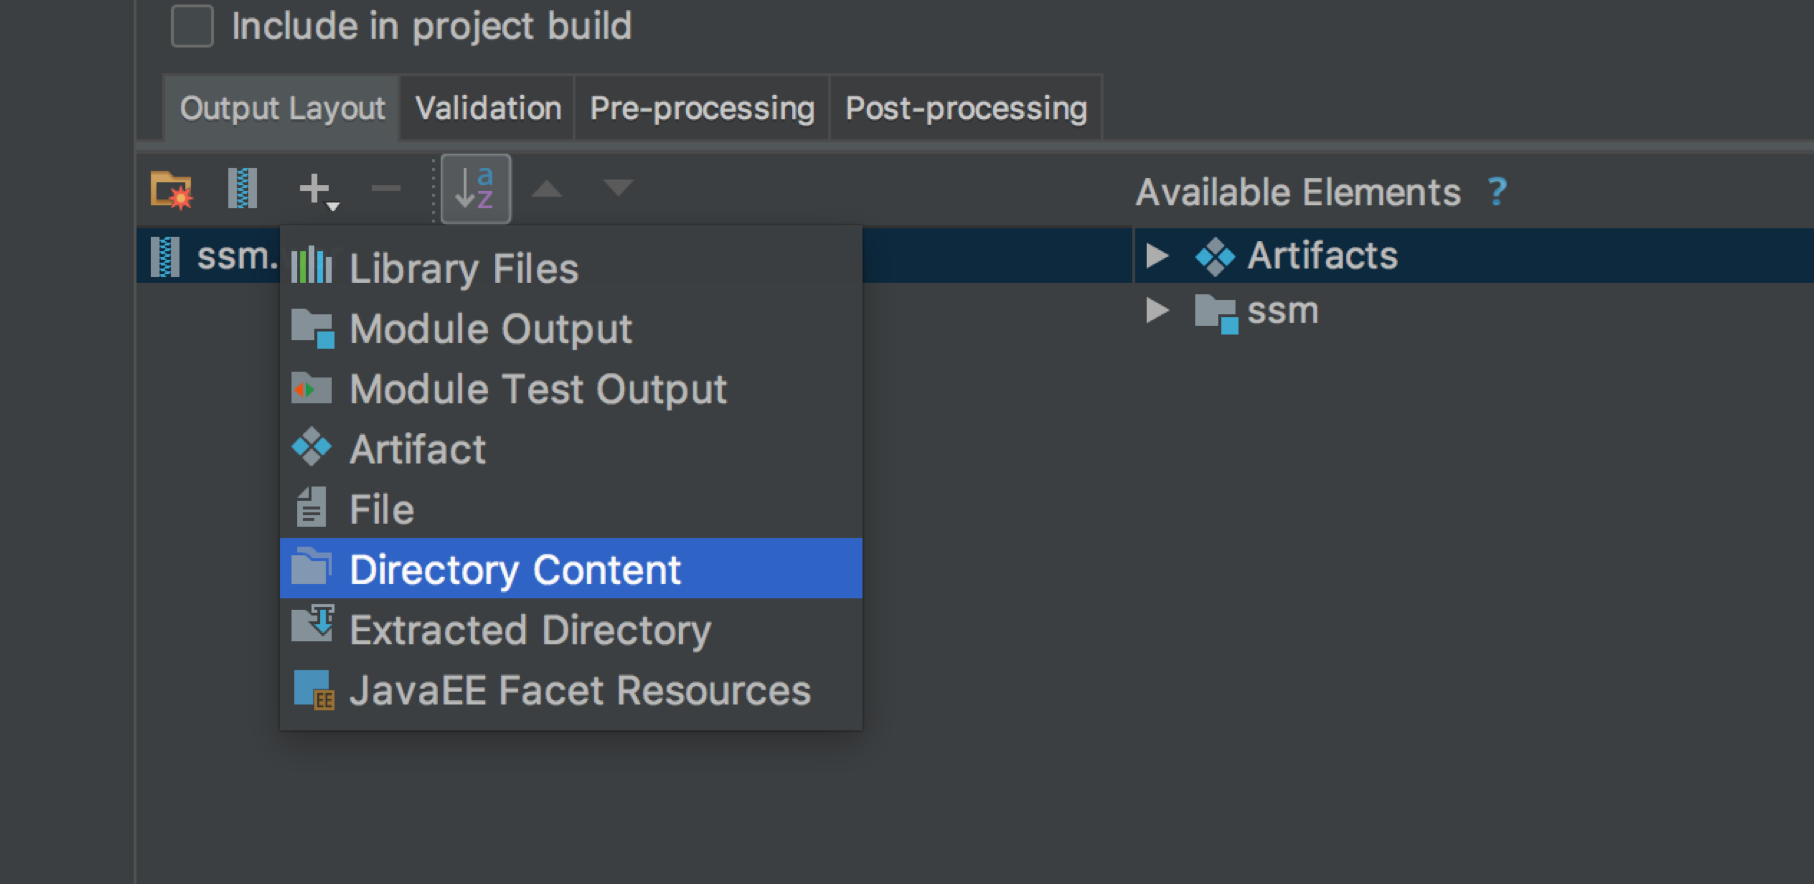The width and height of the screenshot is (1814, 884).
Task: Select the ssm archive tree item
Action: click(x=210, y=256)
